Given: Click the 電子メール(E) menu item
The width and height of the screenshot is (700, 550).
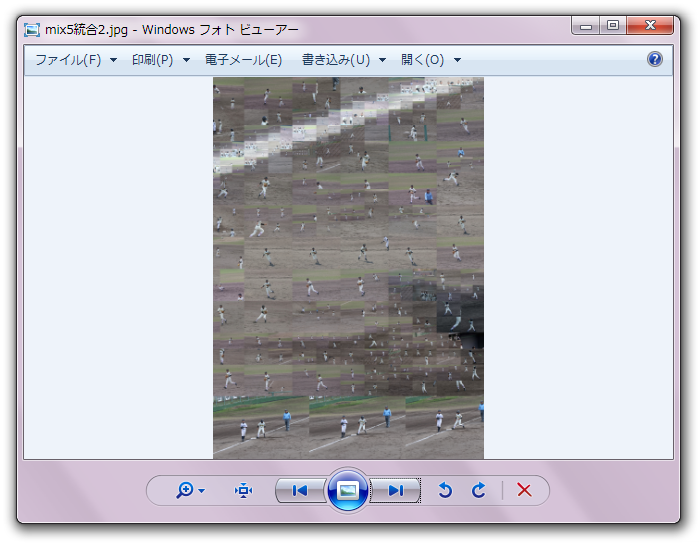Looking at the screenshot, I should coord(243,60).
